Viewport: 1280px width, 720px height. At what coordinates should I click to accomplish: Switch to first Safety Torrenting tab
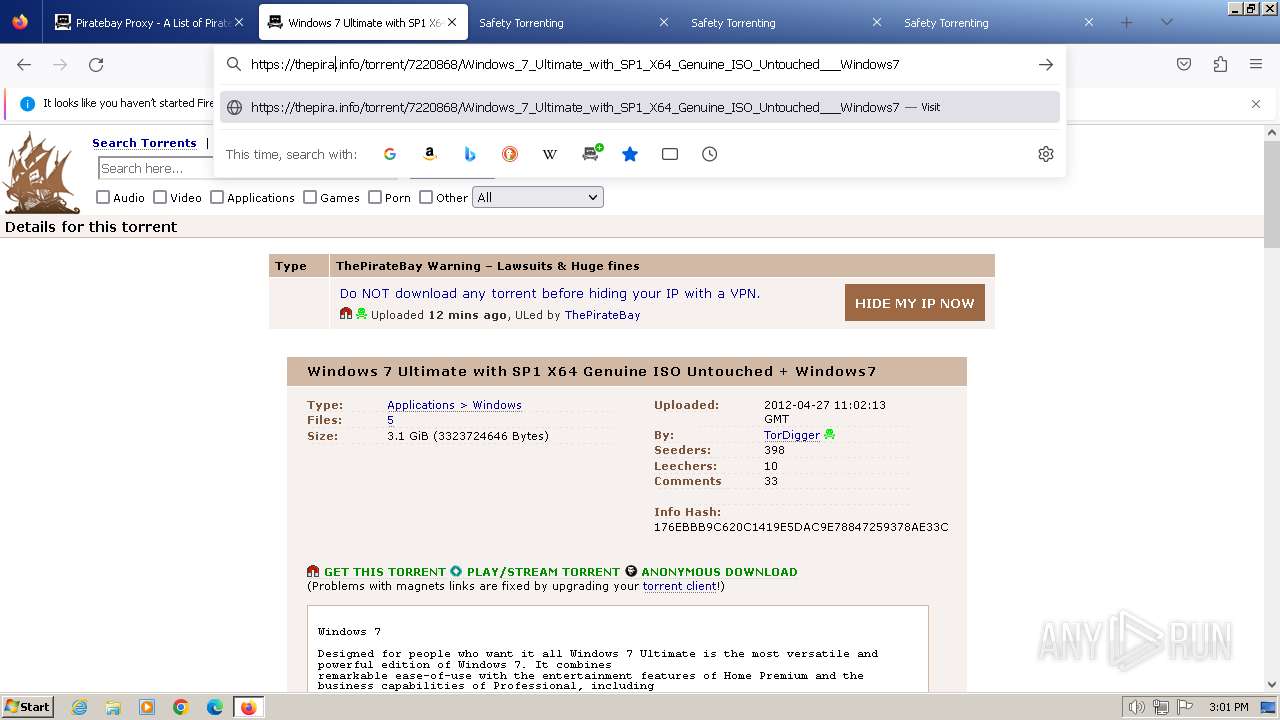[x=575, y=22]
